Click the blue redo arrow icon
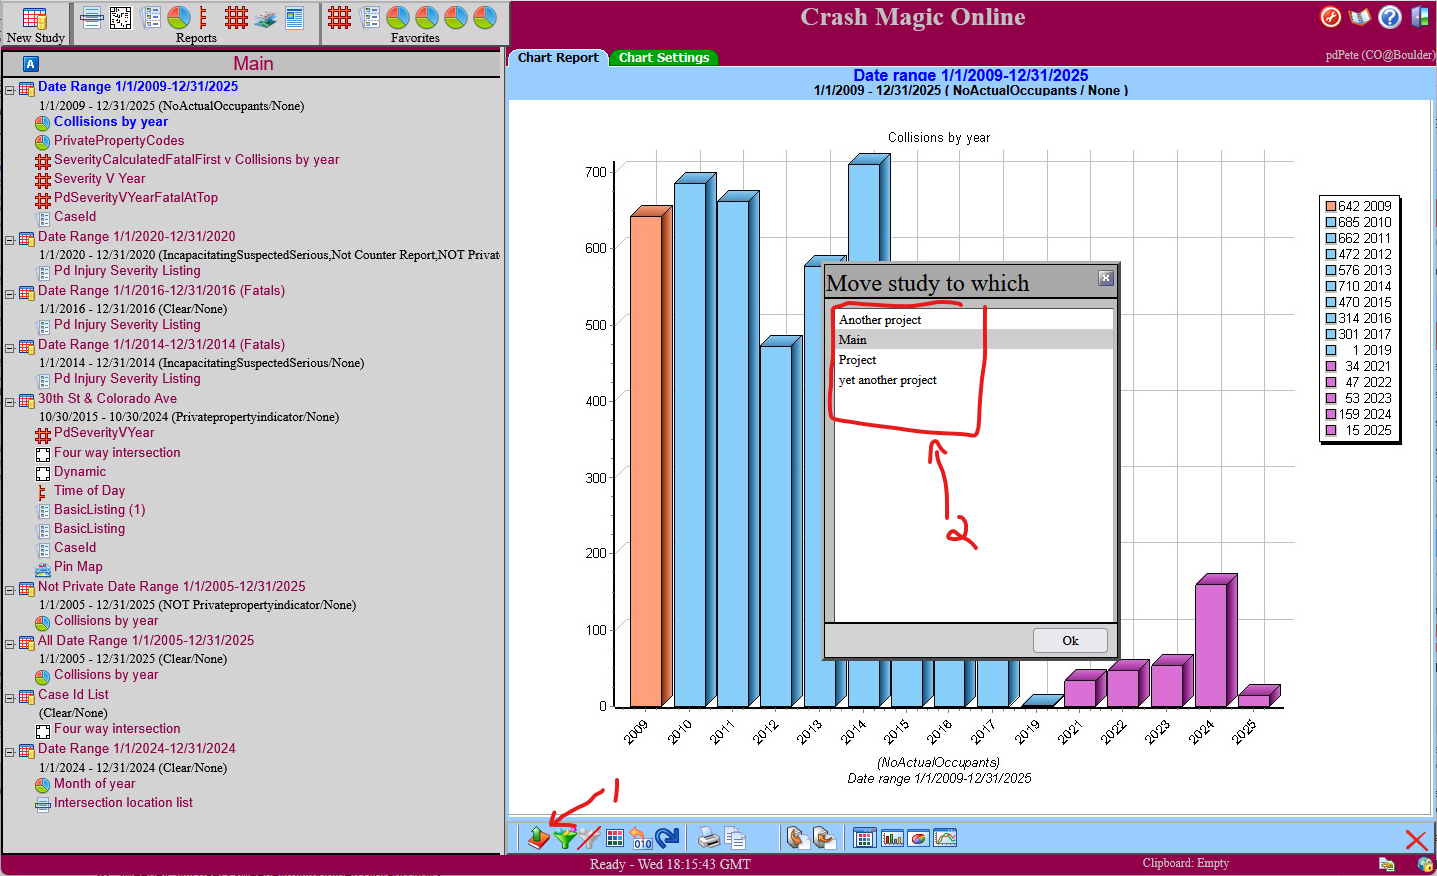This screenshot has height=876, width=1437. click(x=667, y=838)
